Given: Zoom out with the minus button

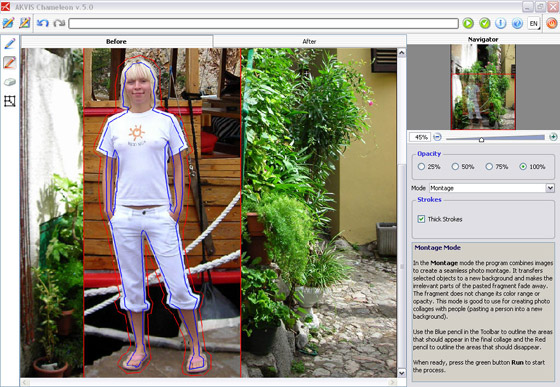Looking at the screenshot, I should pos(438,137).
